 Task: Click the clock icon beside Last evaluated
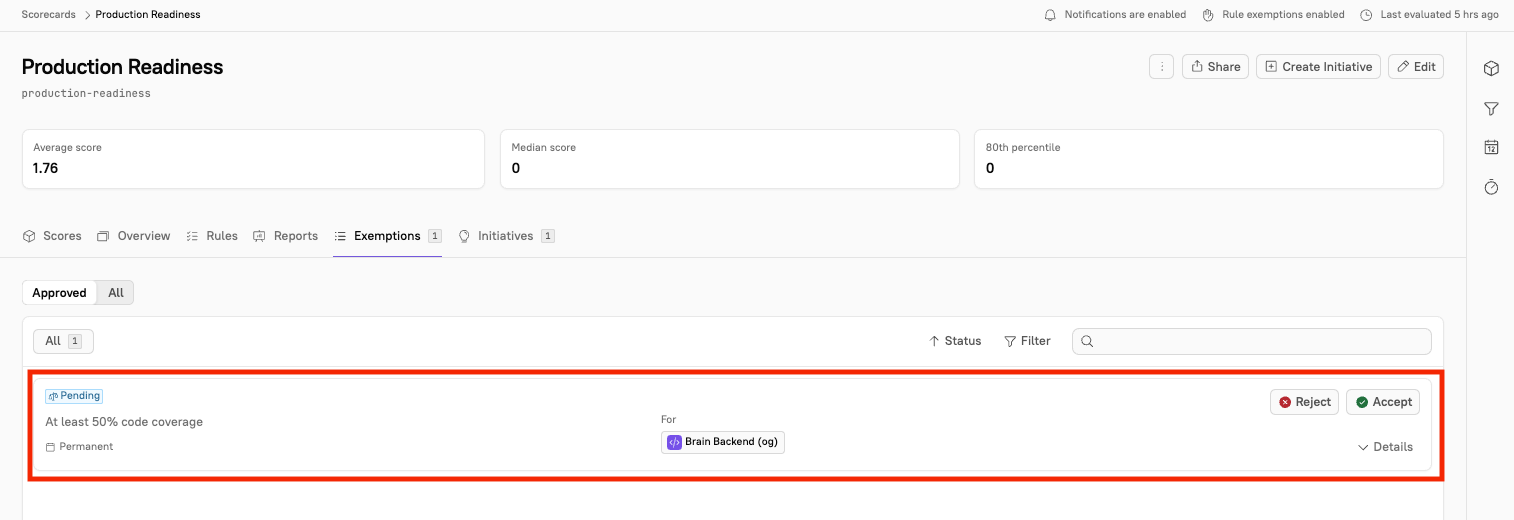tap(1366, 15)
